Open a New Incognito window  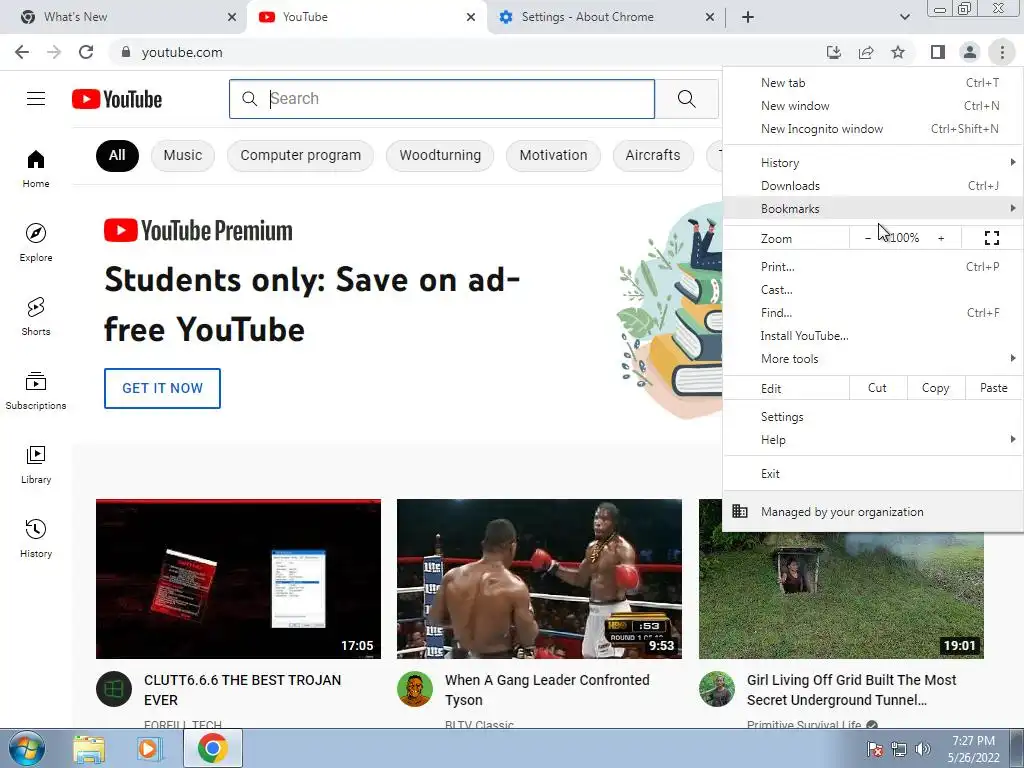click(x=873, y=129)
